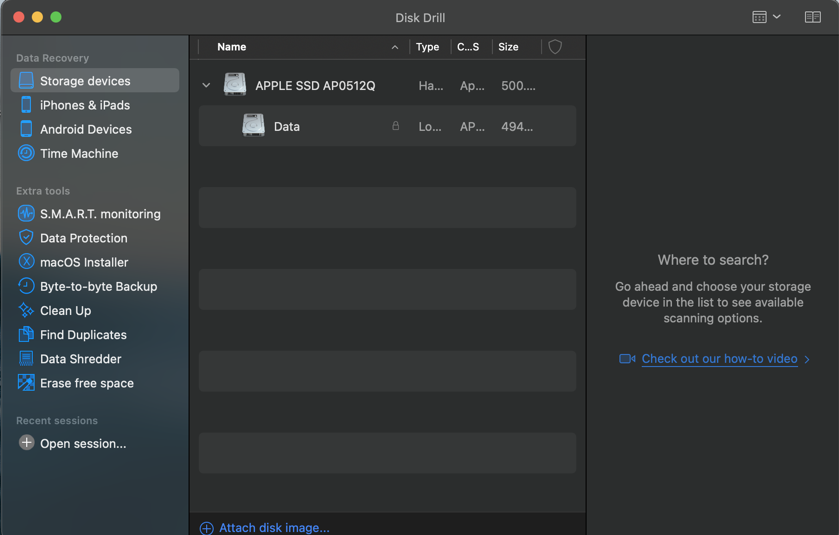Click the AP... cell in Data row
This screenshot has height=535, width=839.
(472, 126)
